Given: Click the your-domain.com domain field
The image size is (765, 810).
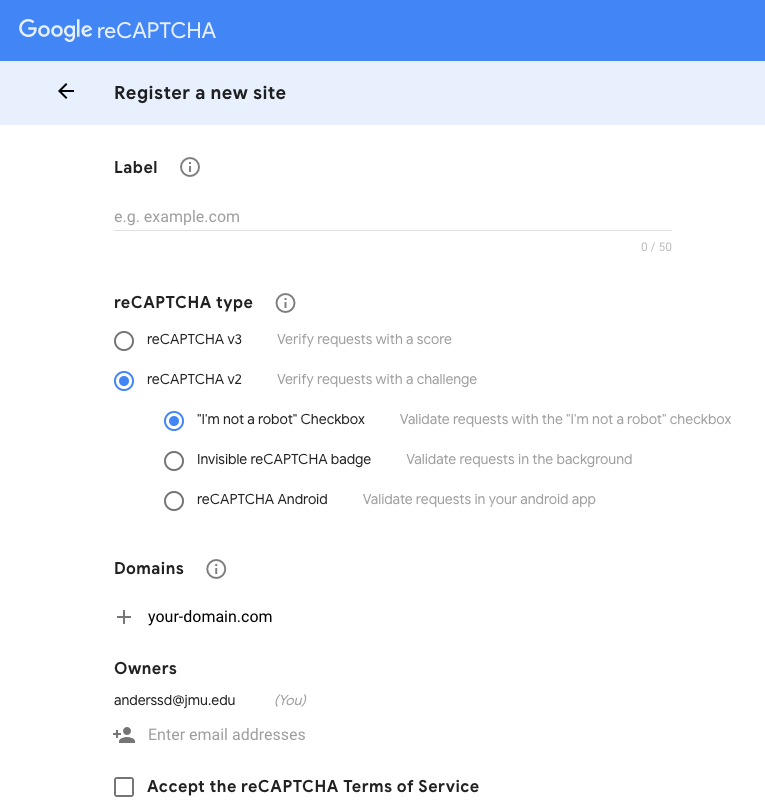Looking at the screenshot, I should point(210,617).
